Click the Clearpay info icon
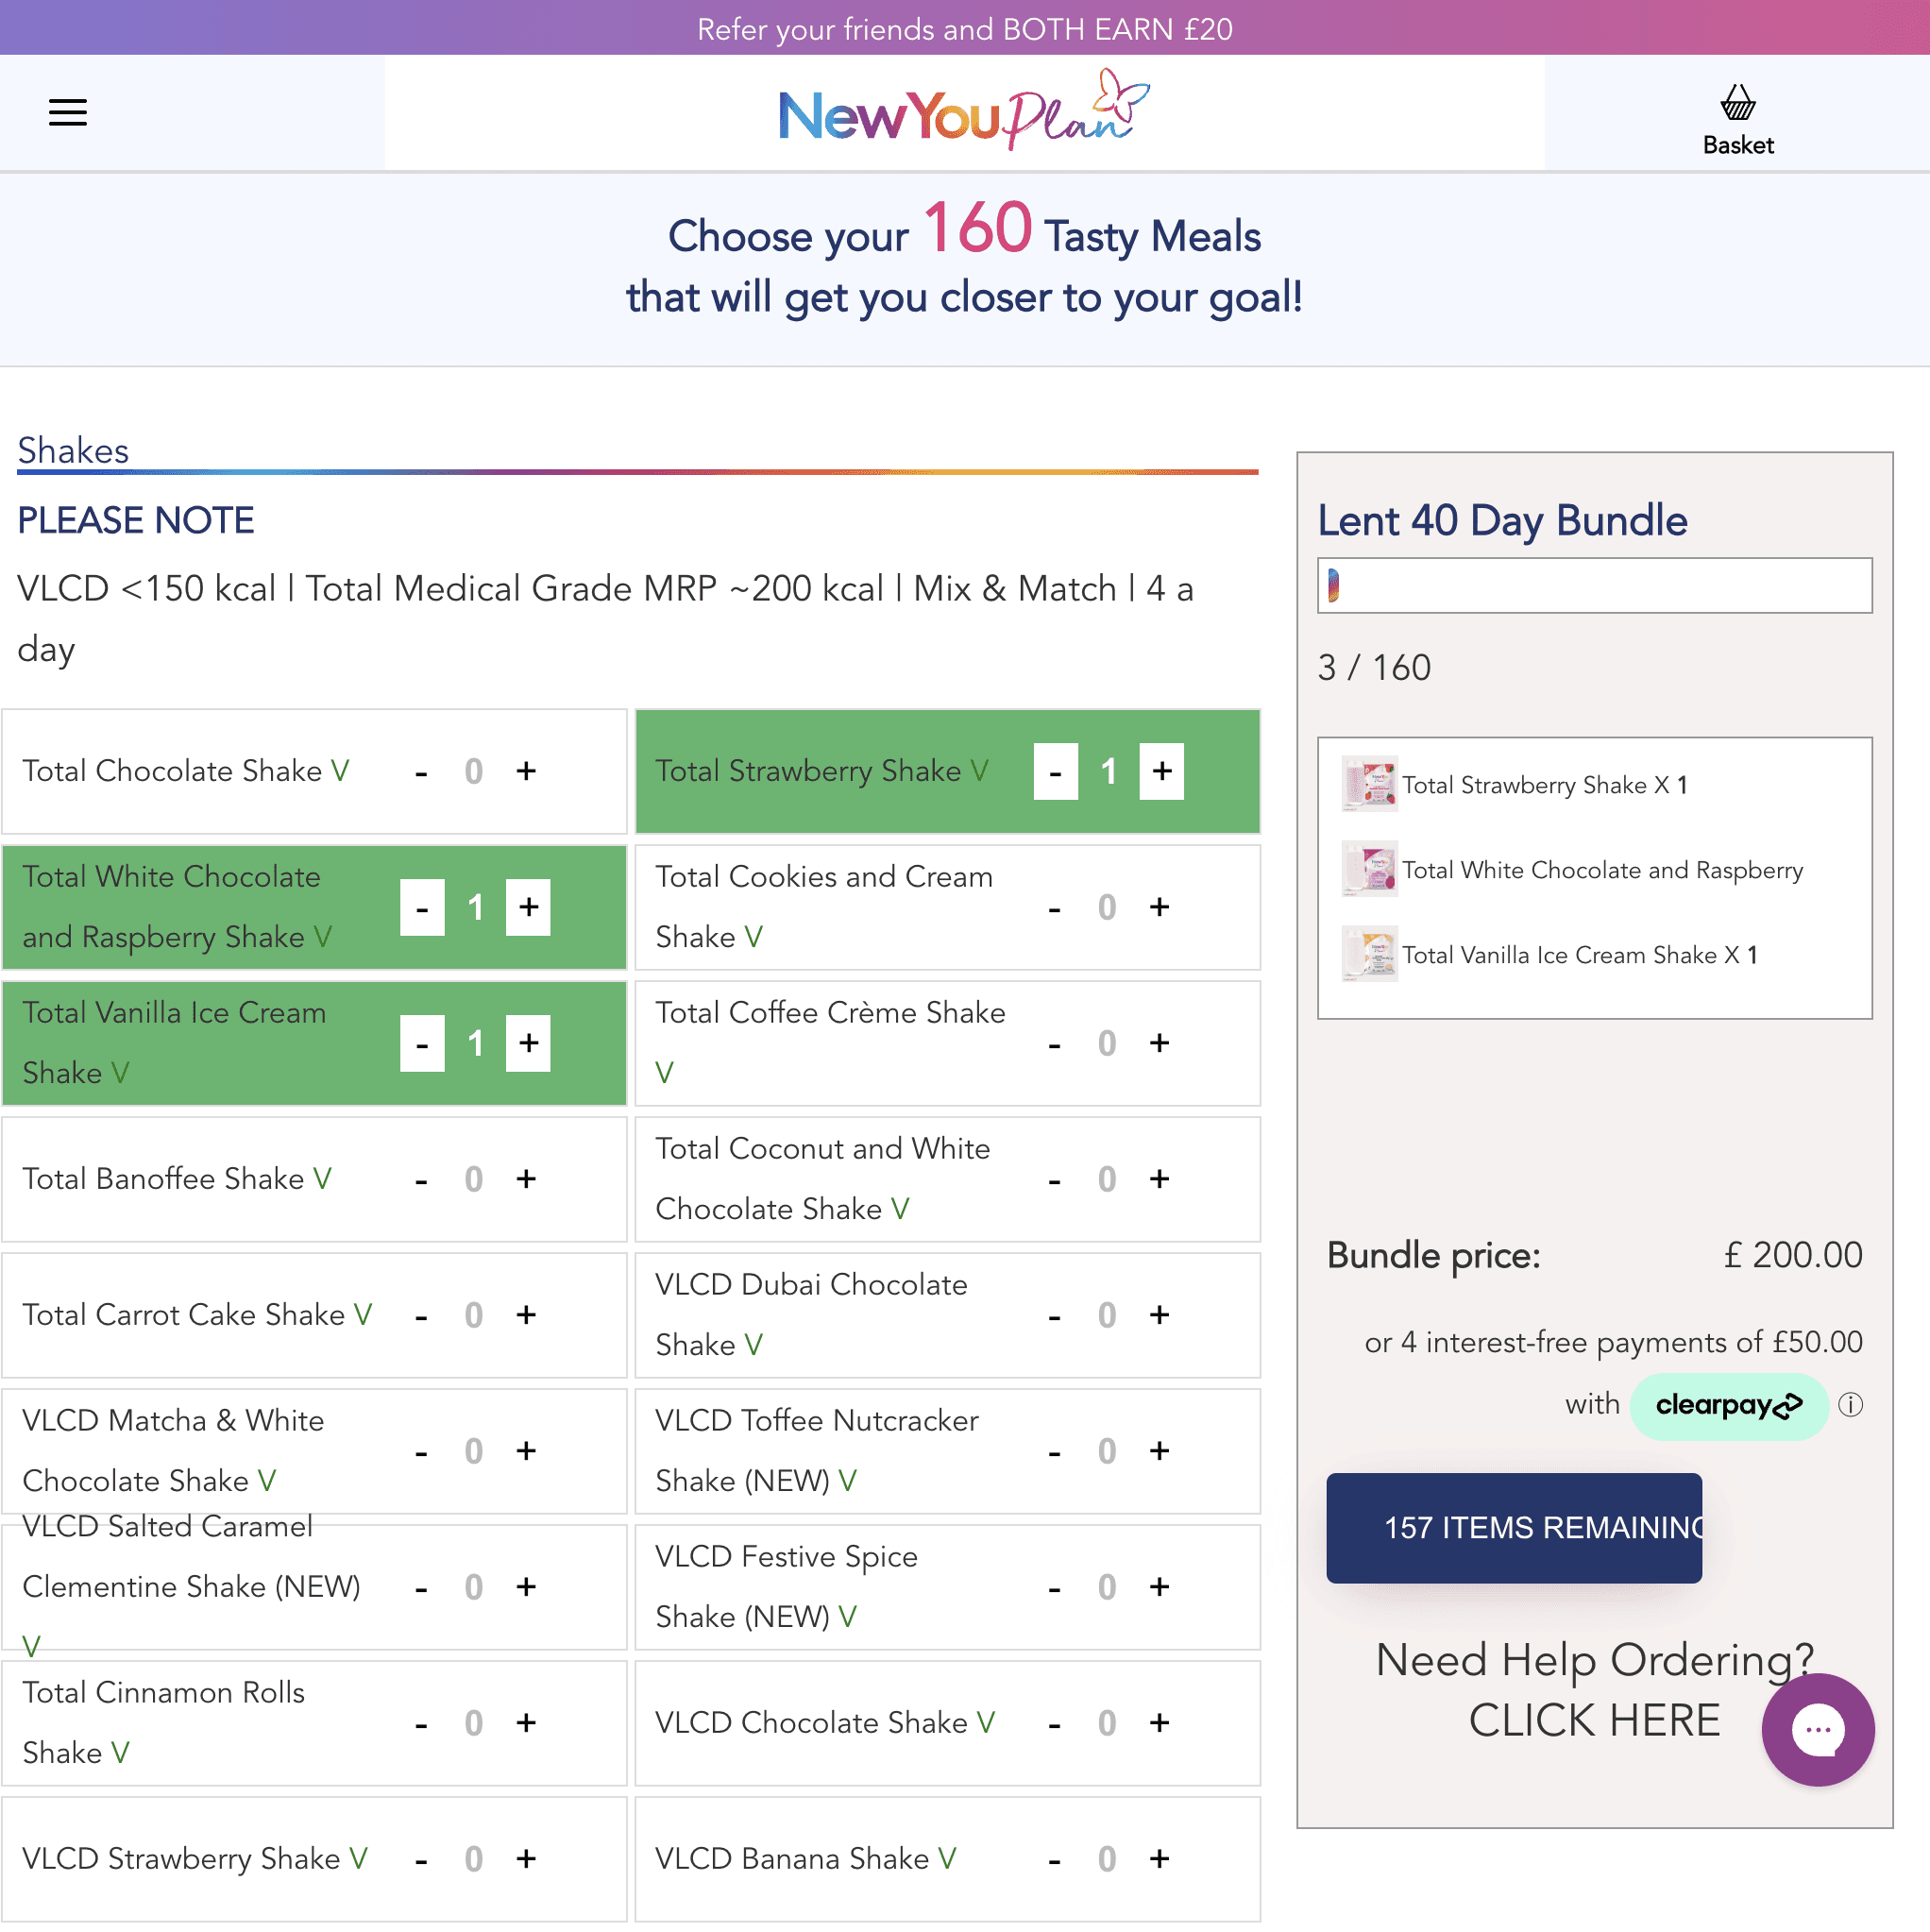This screenshot has height=1932, width=1930. 1851,1405
